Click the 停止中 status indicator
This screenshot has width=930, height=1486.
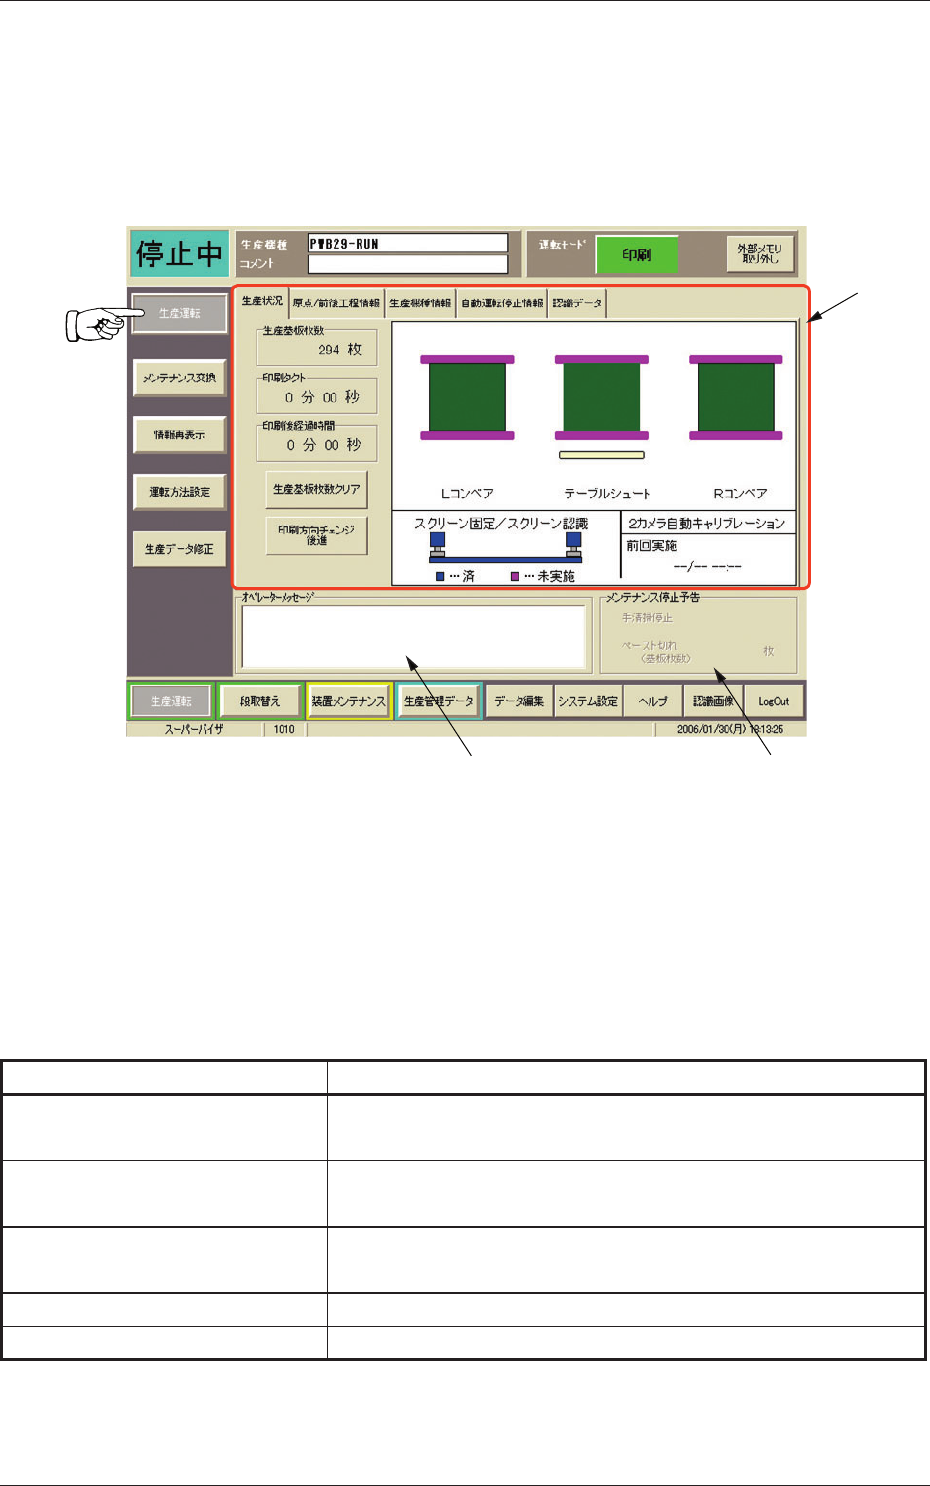179,254
